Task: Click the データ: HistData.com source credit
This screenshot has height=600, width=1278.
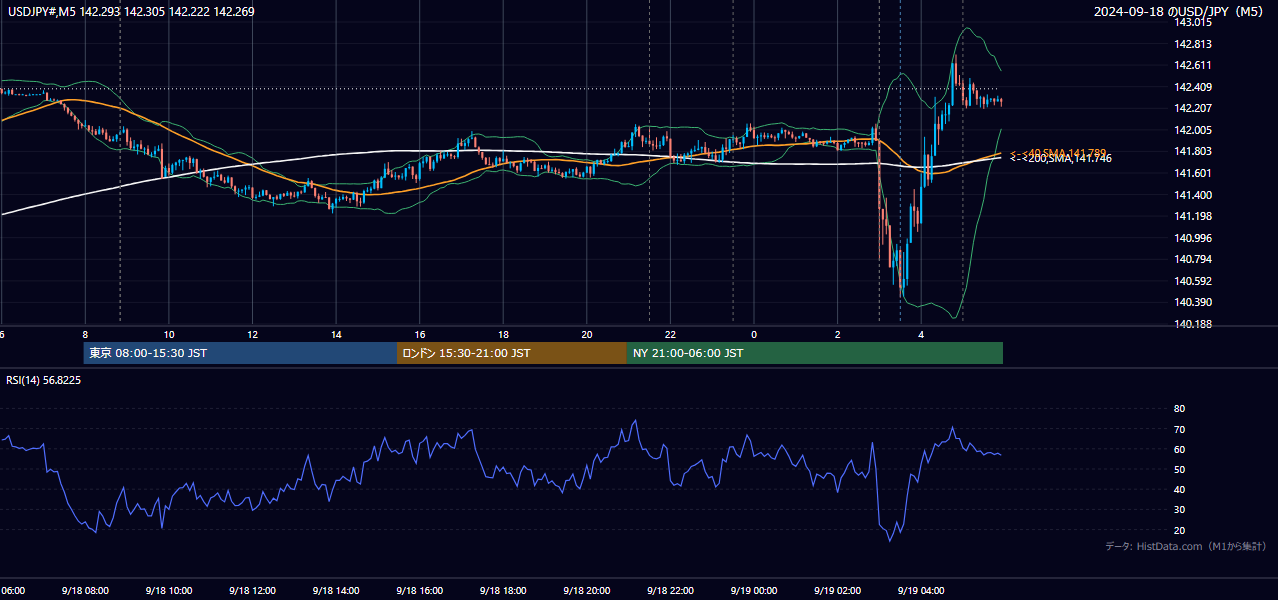Action: click(1186, 546)
